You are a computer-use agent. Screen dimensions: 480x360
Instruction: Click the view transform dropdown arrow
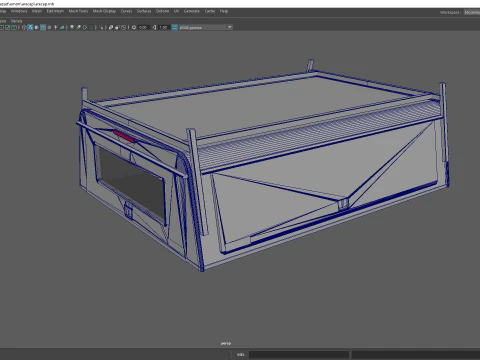230,27
